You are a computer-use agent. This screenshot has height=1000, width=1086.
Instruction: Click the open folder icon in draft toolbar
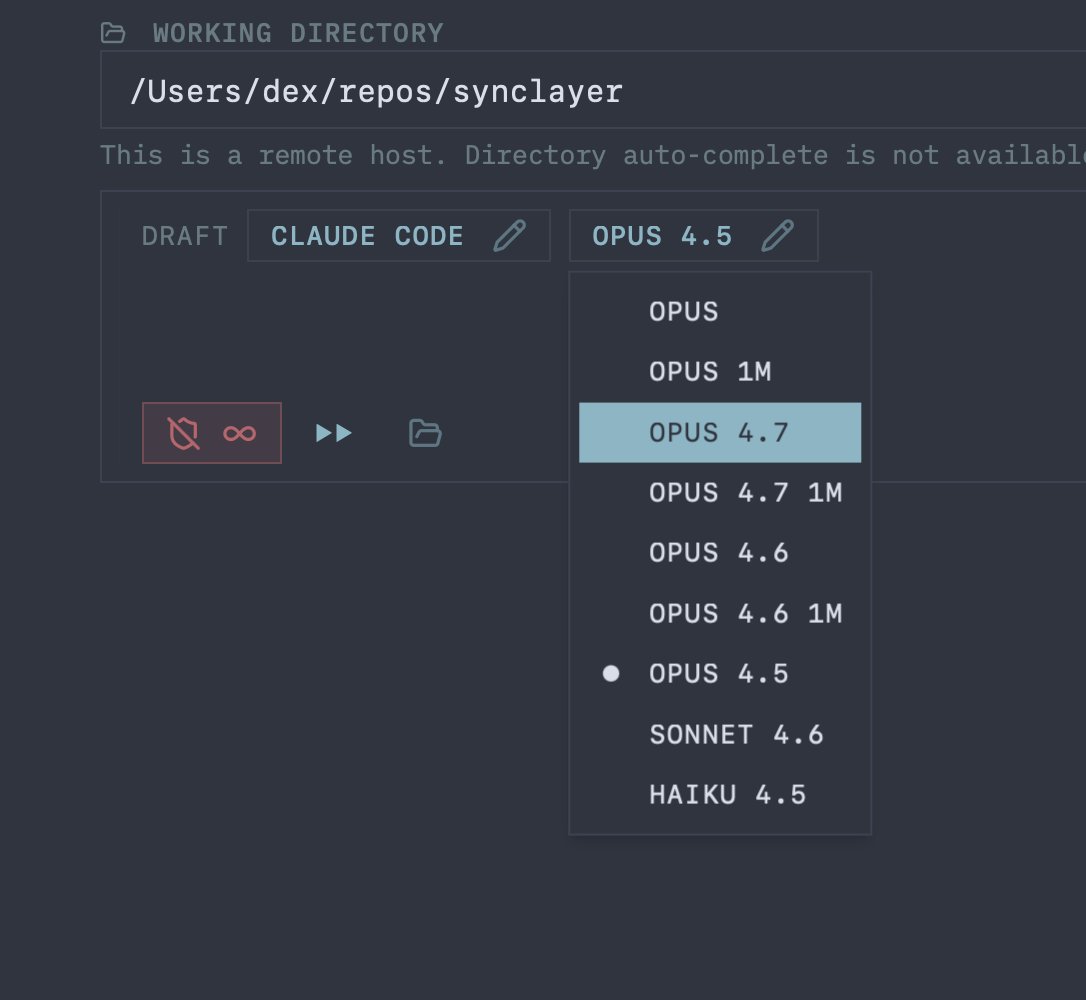[425, 434]
